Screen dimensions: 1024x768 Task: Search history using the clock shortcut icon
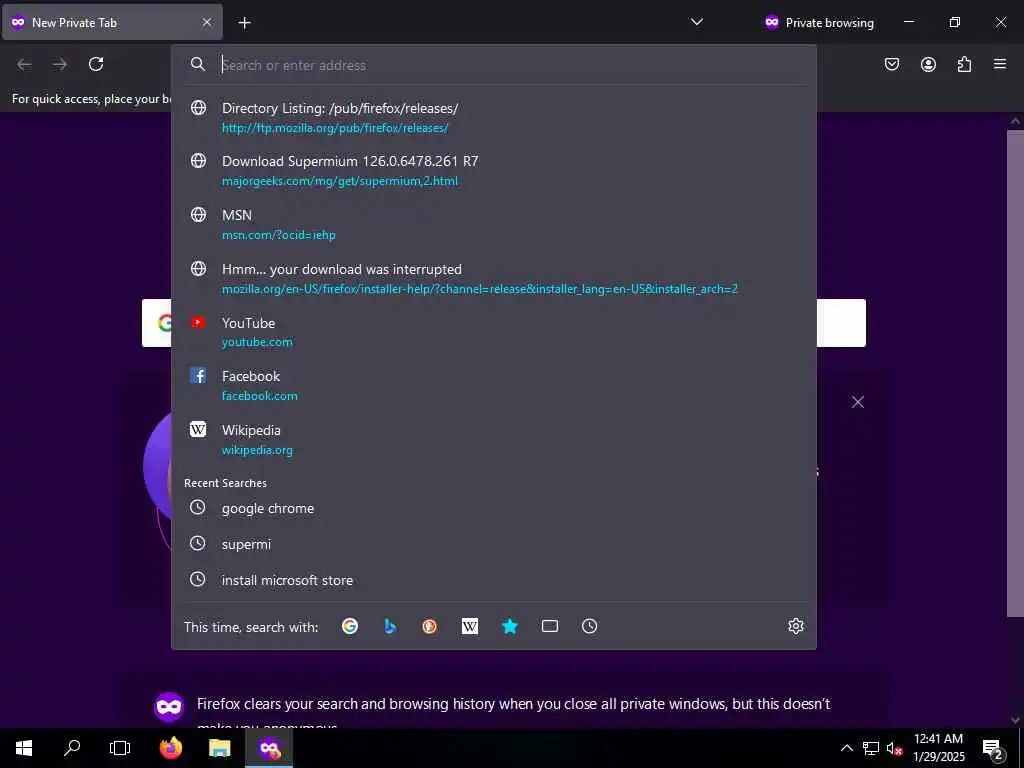589,626
